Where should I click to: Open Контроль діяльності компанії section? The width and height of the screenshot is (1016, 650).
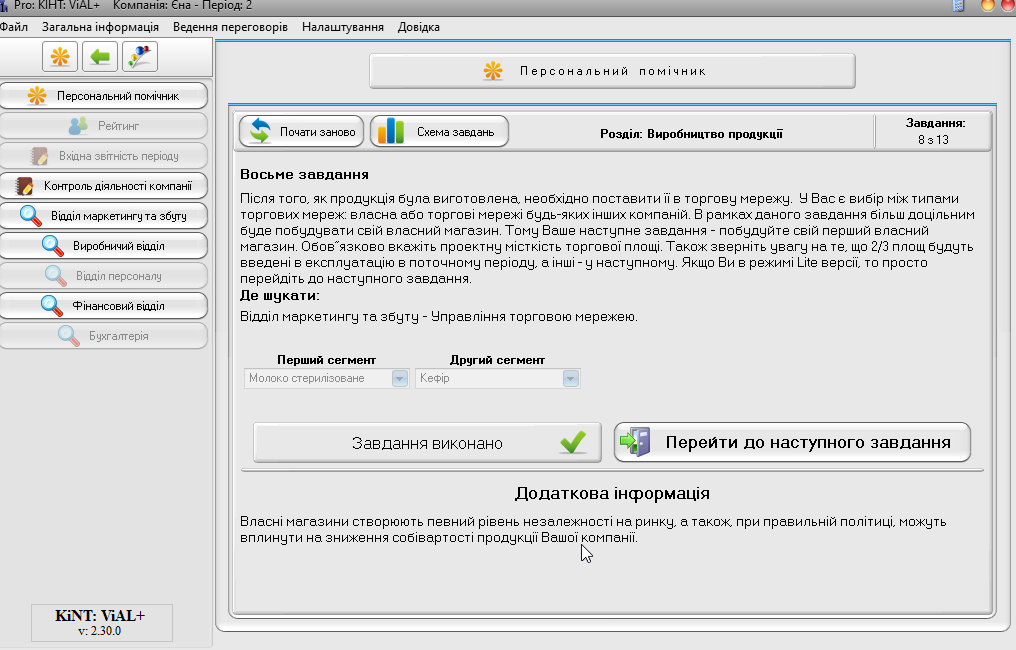tap(104, 186)
